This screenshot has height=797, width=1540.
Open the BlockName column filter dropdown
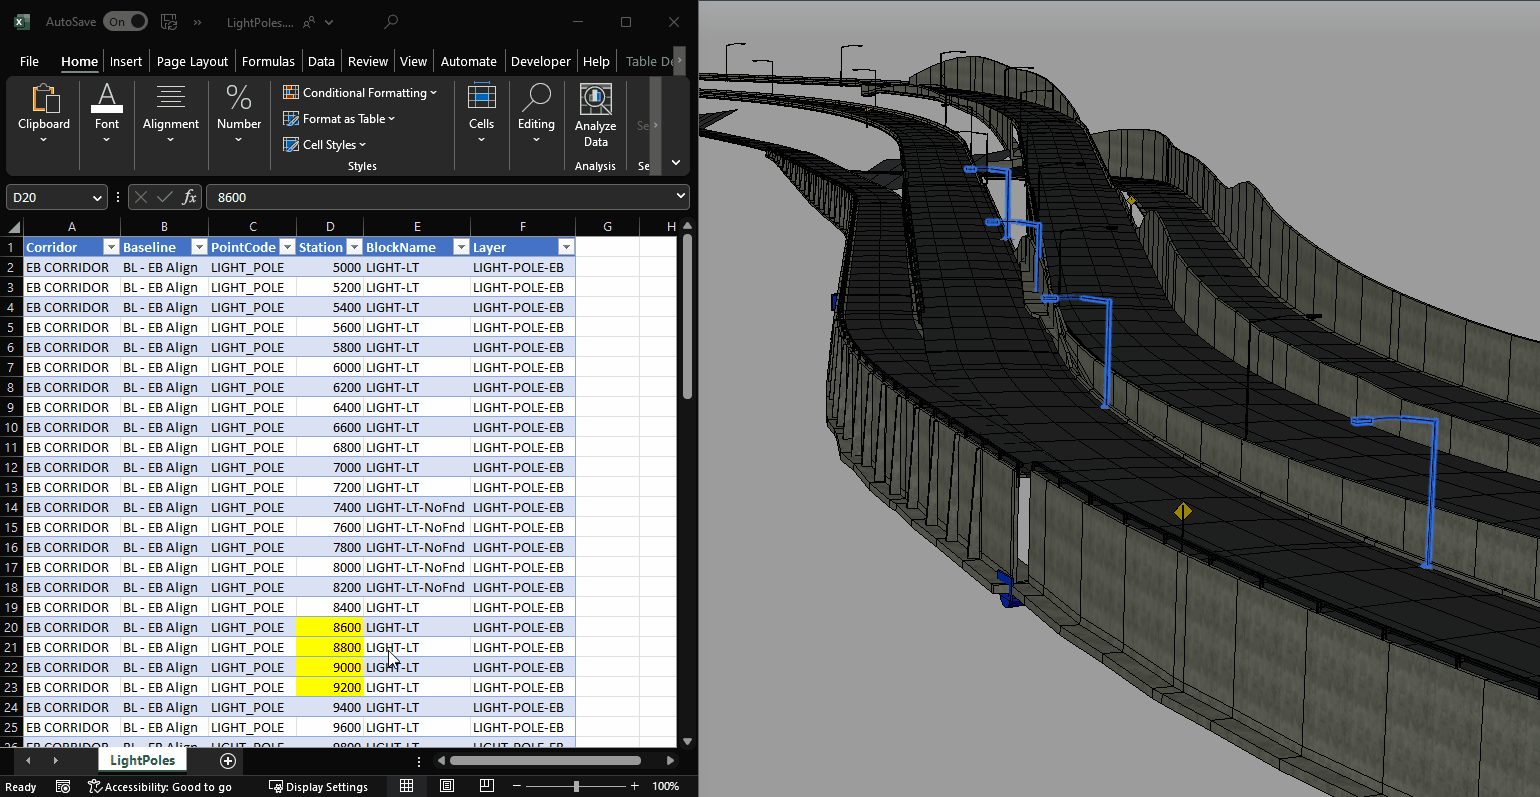pos(461,247)
